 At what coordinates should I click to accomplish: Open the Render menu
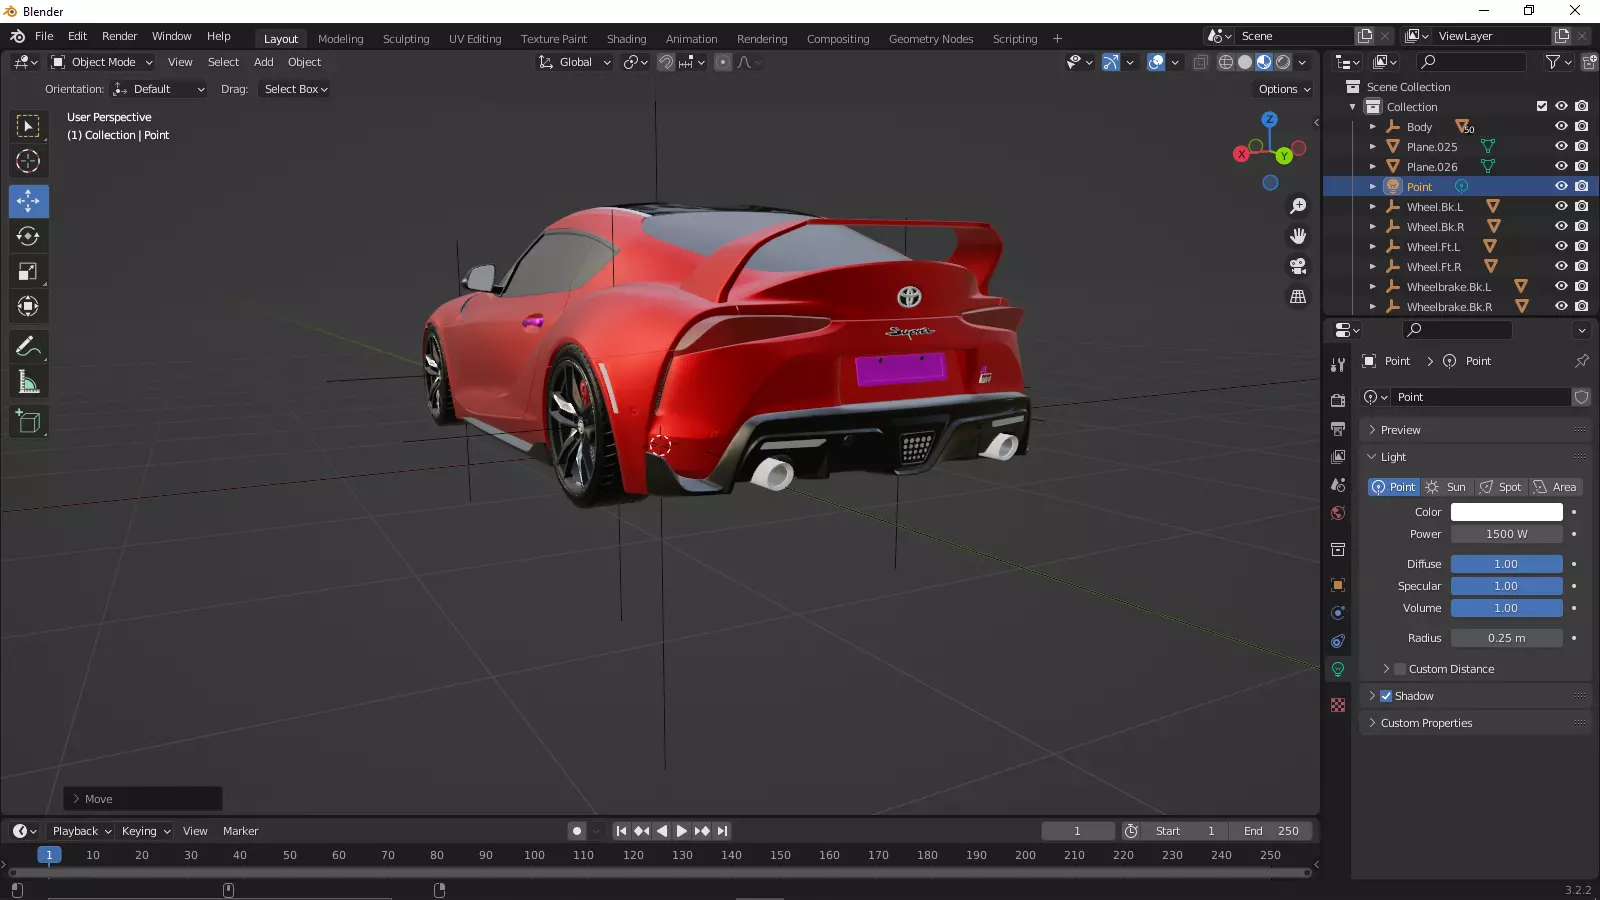[119, 36]
